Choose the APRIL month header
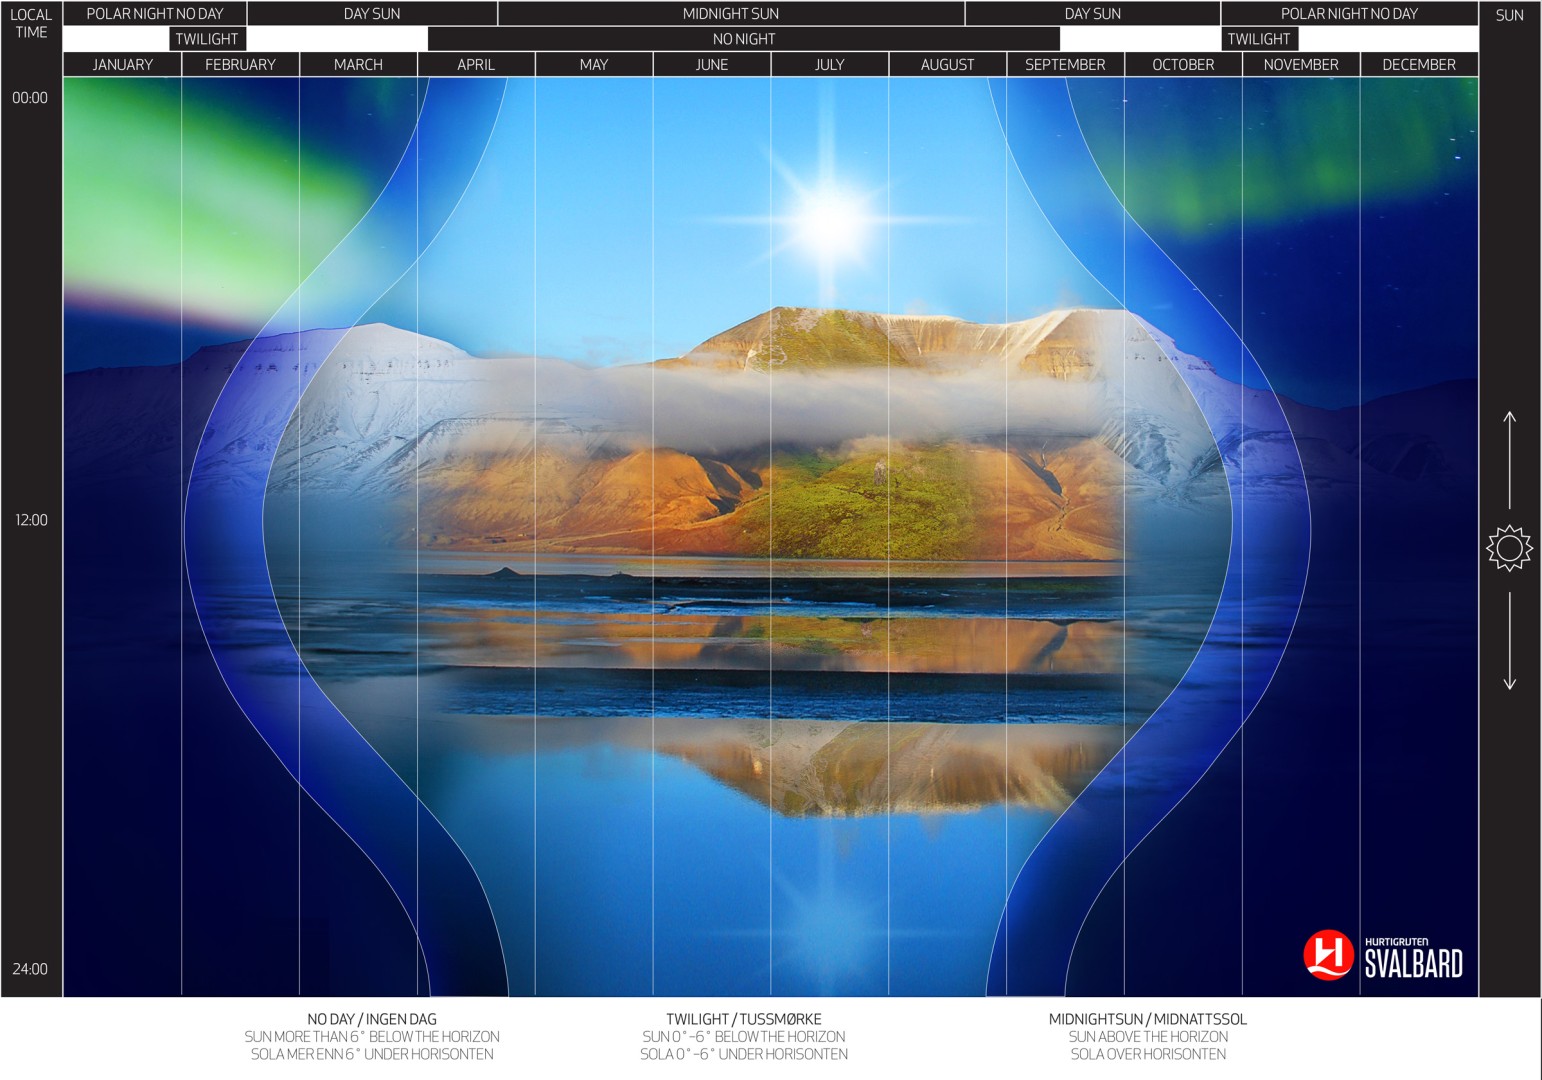The height and width of the screenshot is (1080, 1542). click(x=476, y=65)
